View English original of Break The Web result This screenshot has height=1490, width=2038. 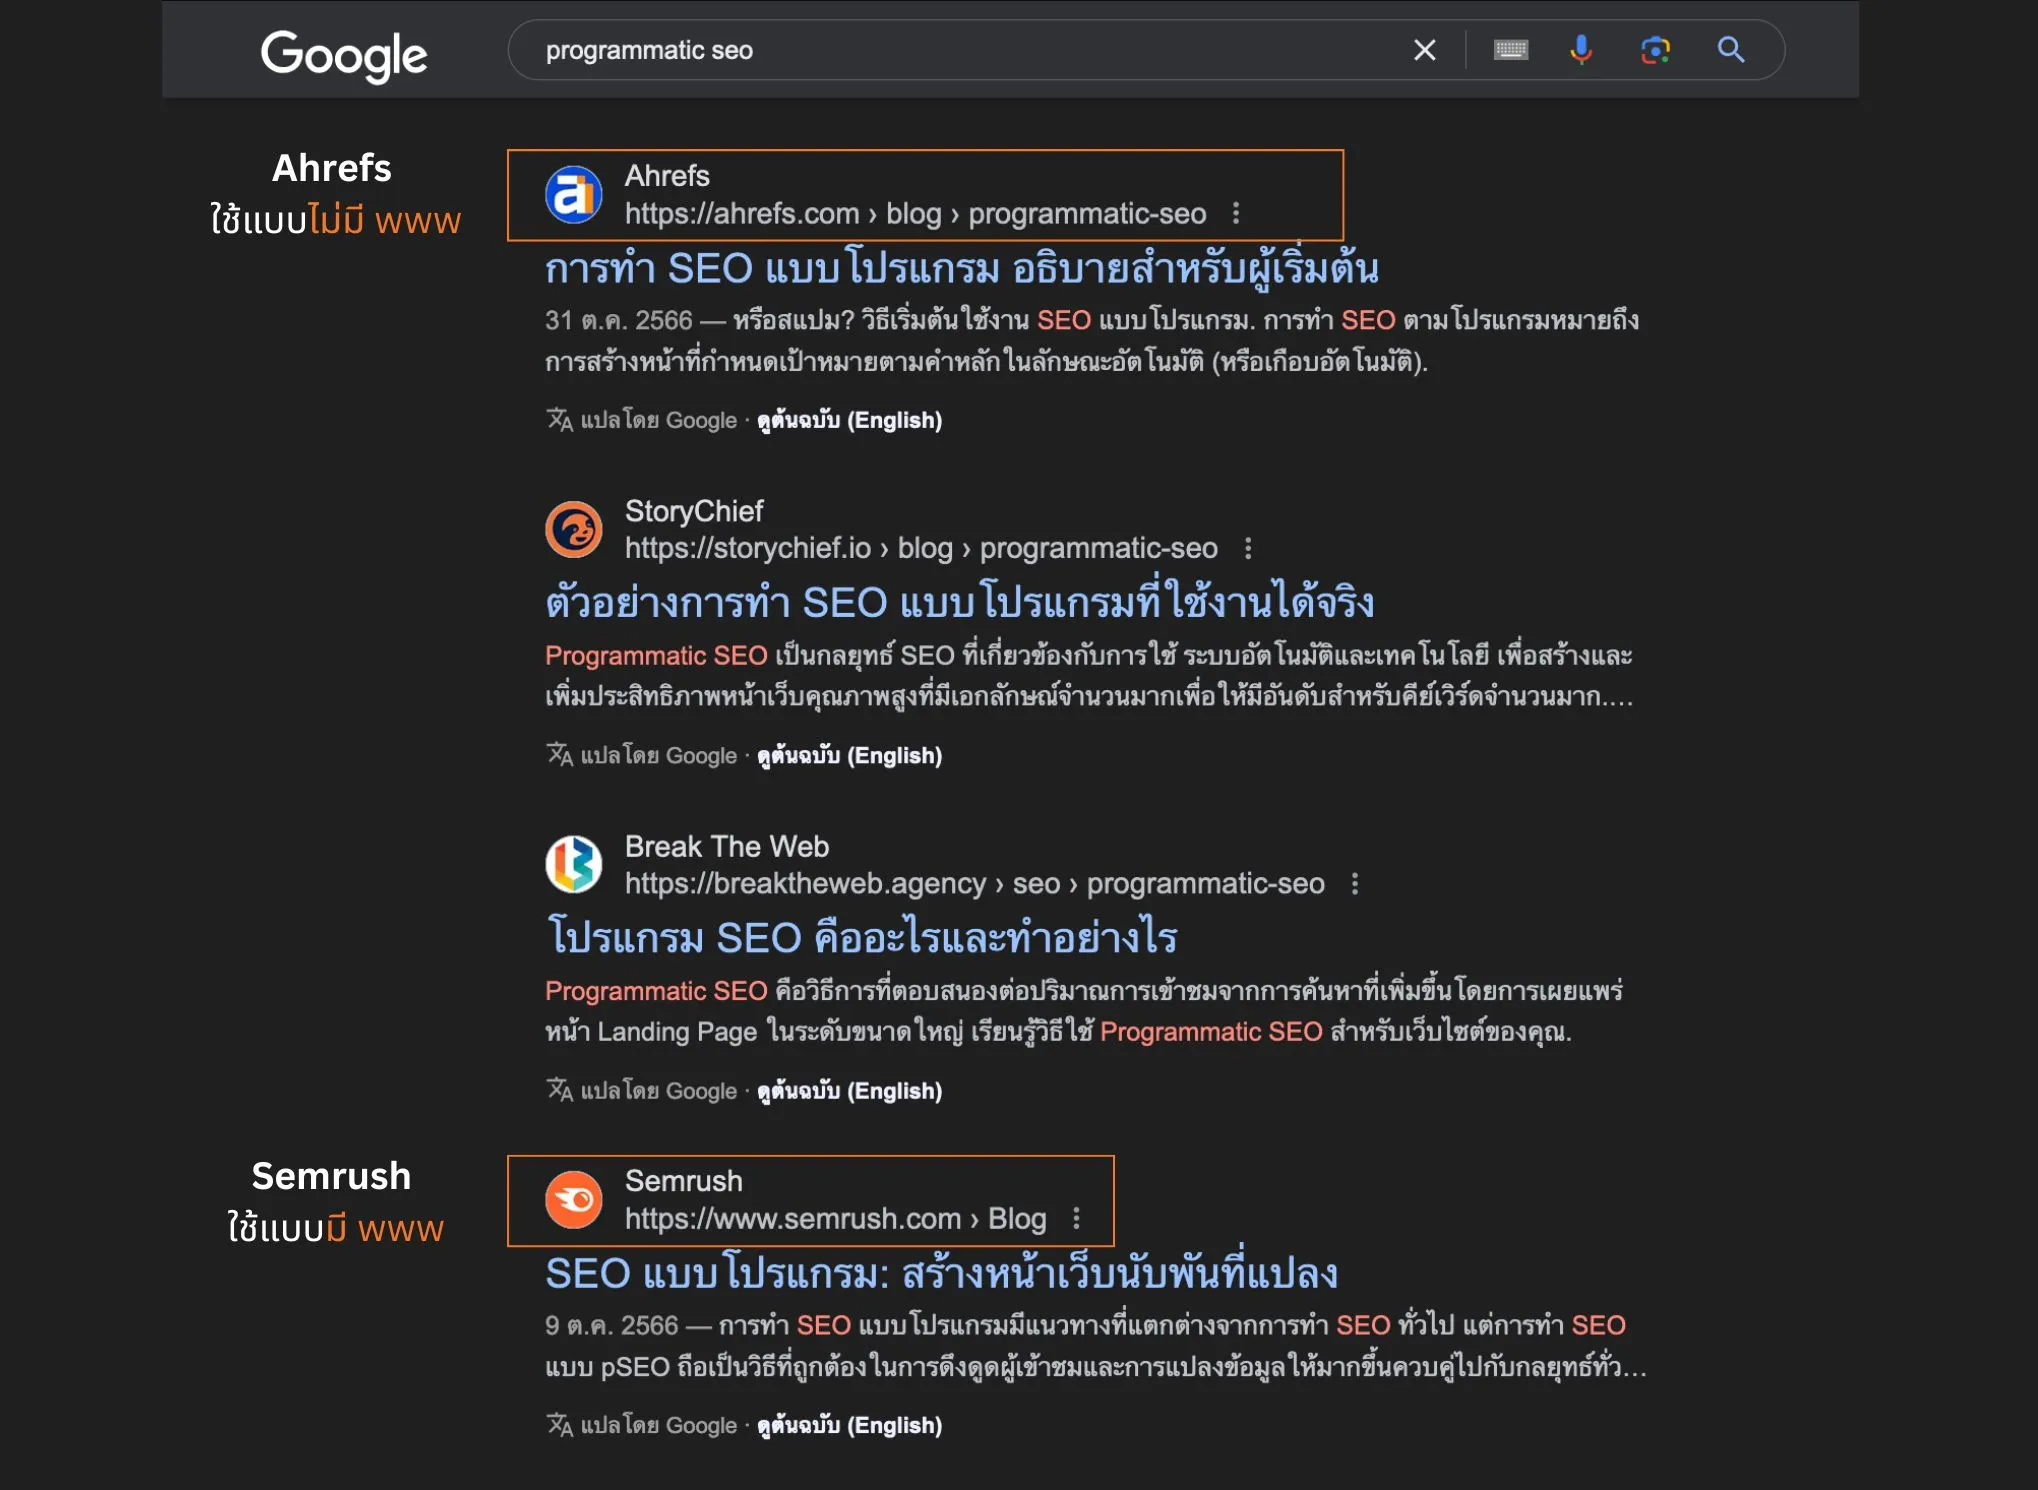pos(849,1091)
